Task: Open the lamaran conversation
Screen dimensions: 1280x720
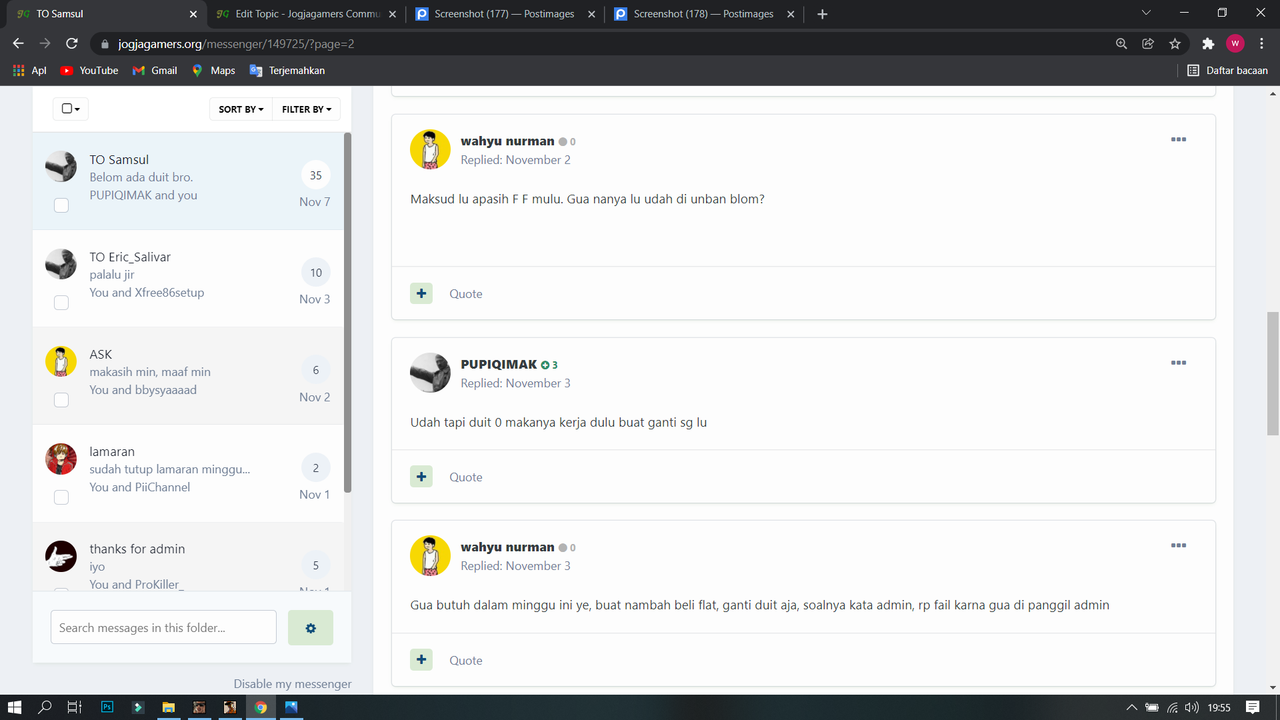Action: (x=112, y=452)
